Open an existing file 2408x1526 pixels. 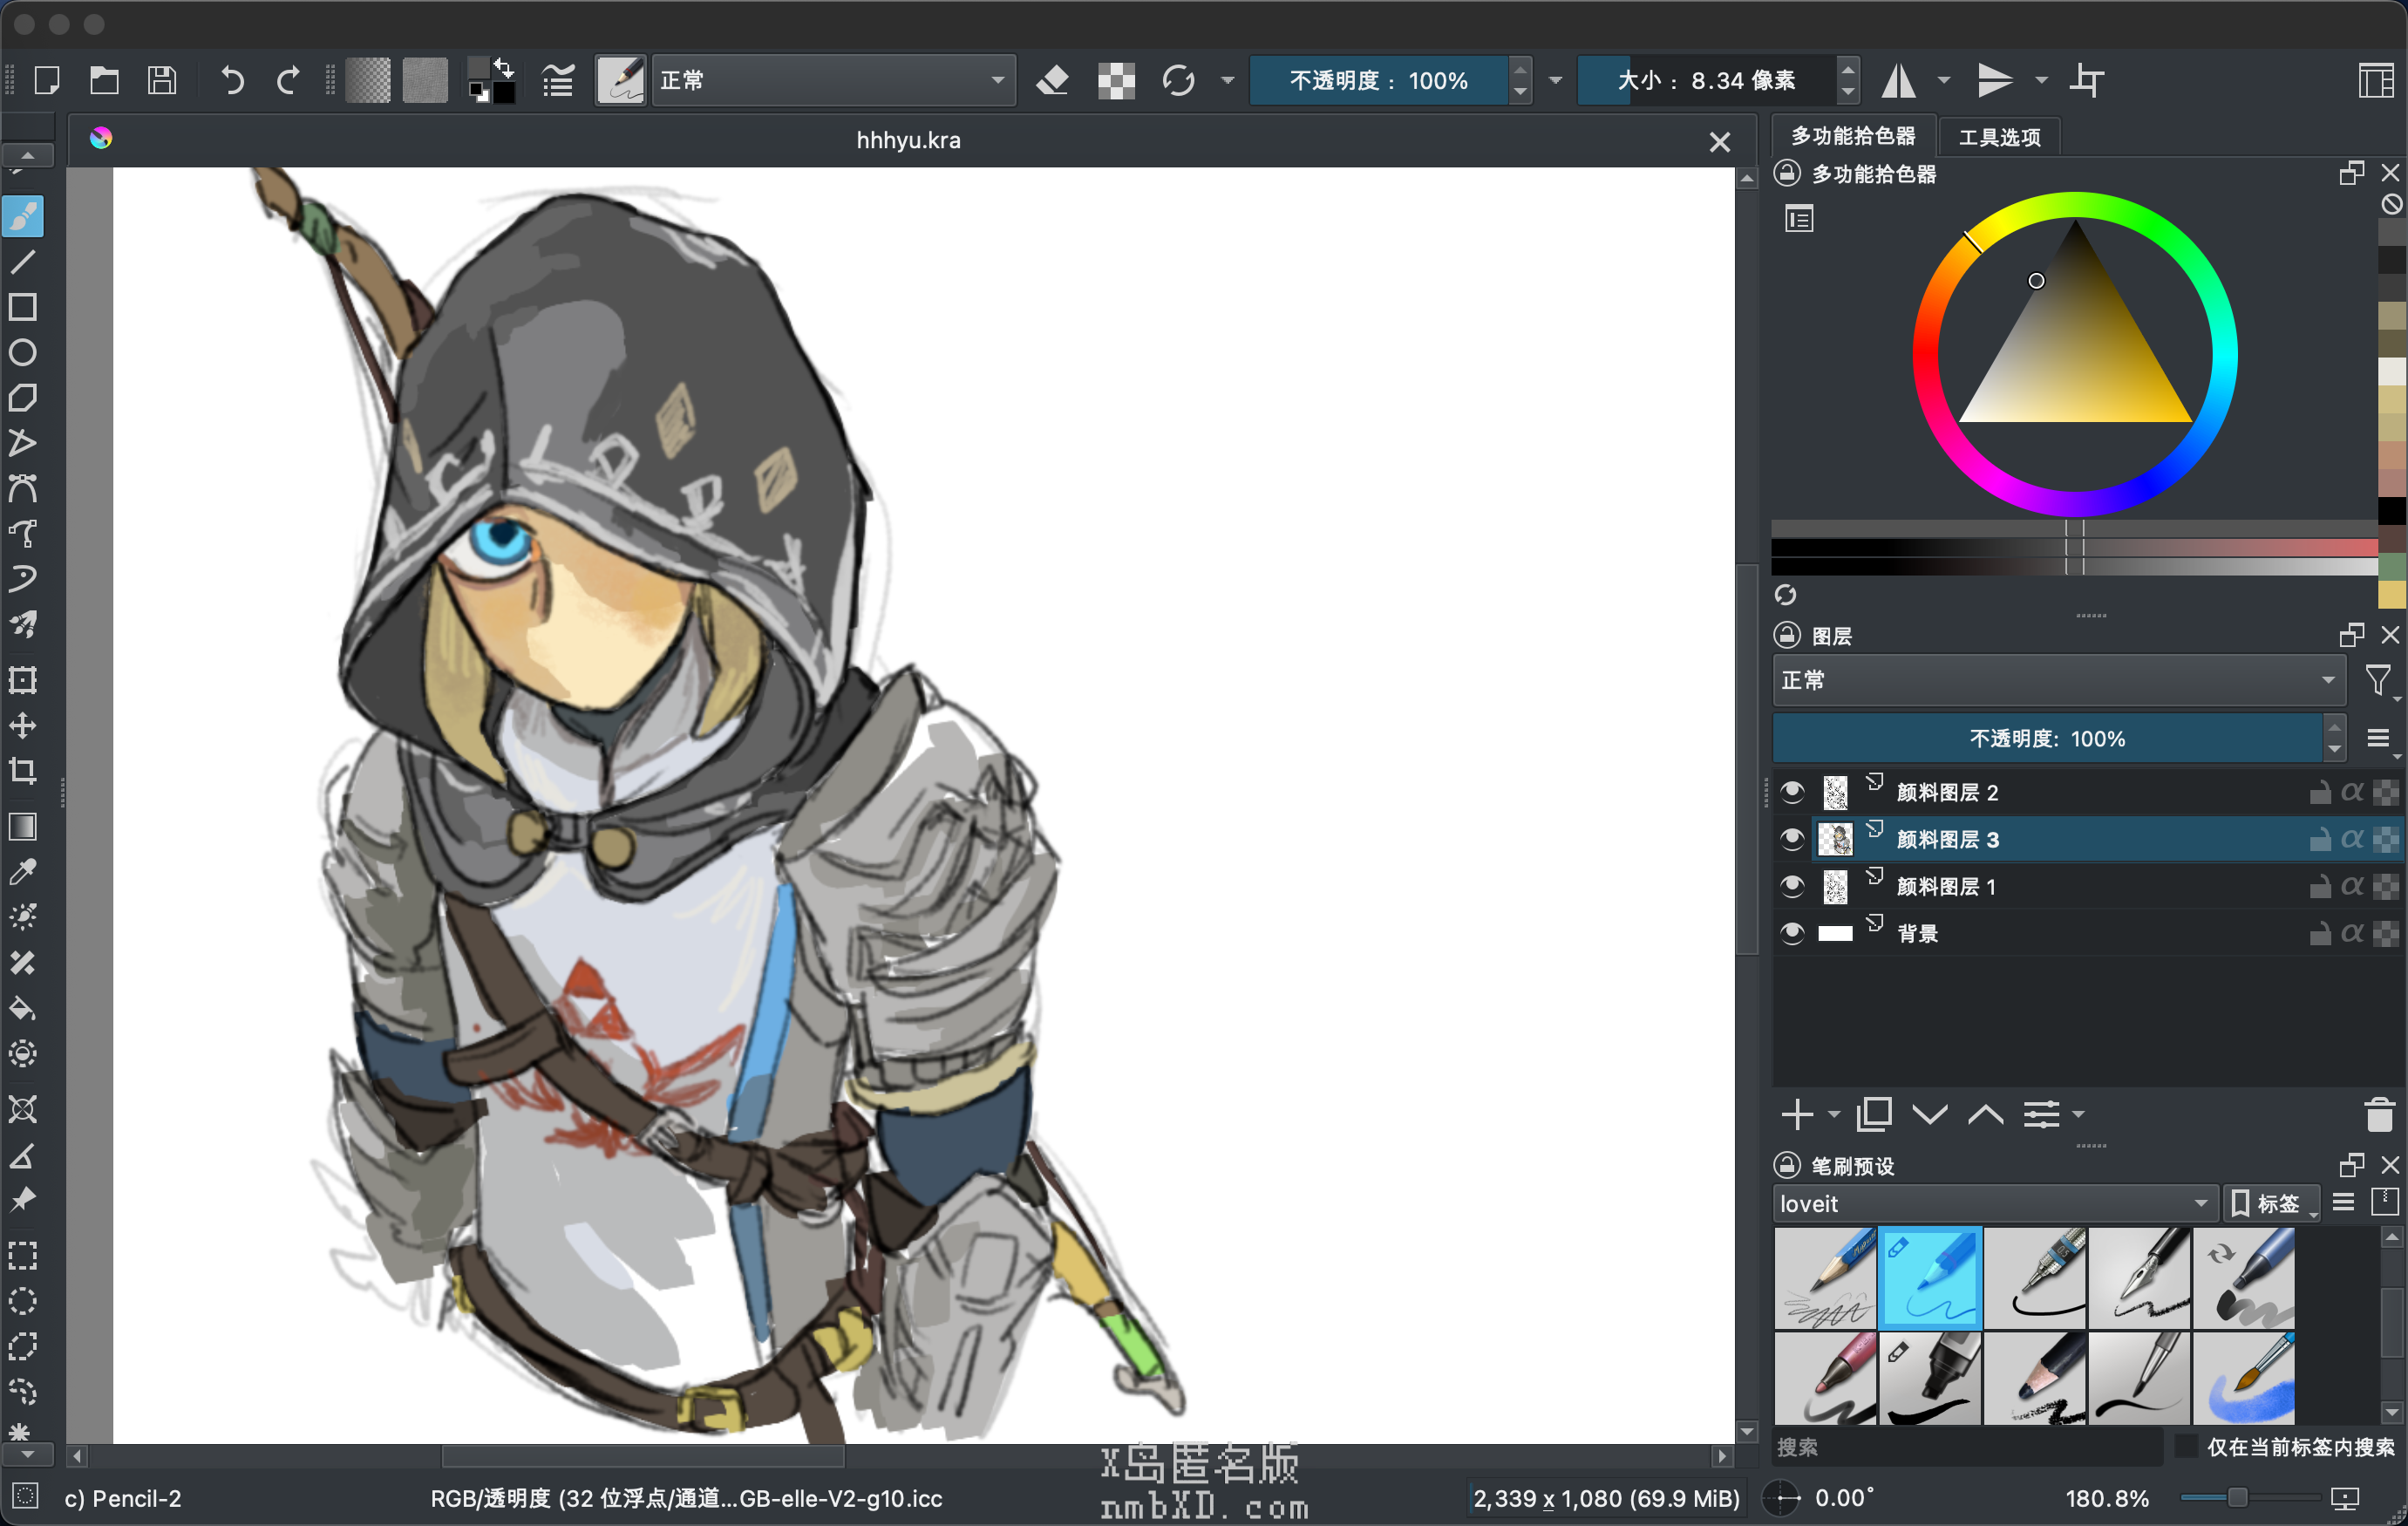pos(104,80)
